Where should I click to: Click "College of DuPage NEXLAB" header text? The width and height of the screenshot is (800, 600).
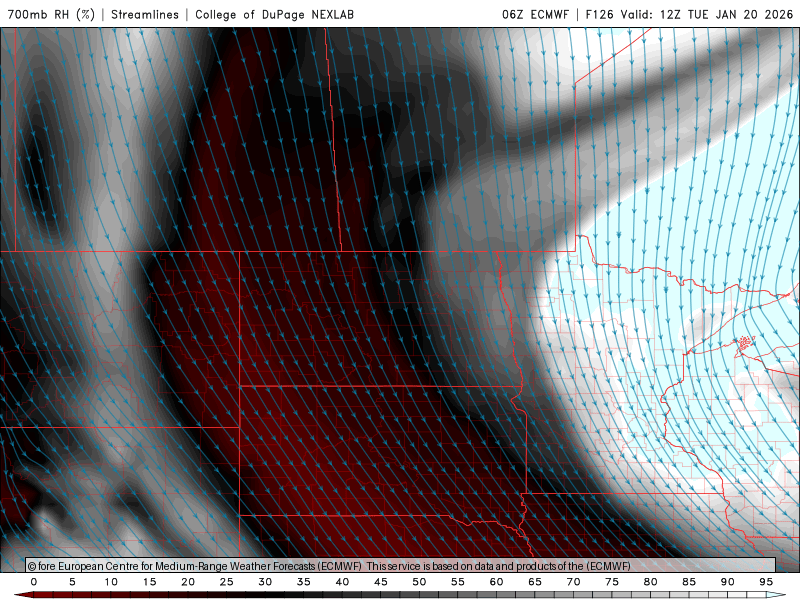click(274, 14)
